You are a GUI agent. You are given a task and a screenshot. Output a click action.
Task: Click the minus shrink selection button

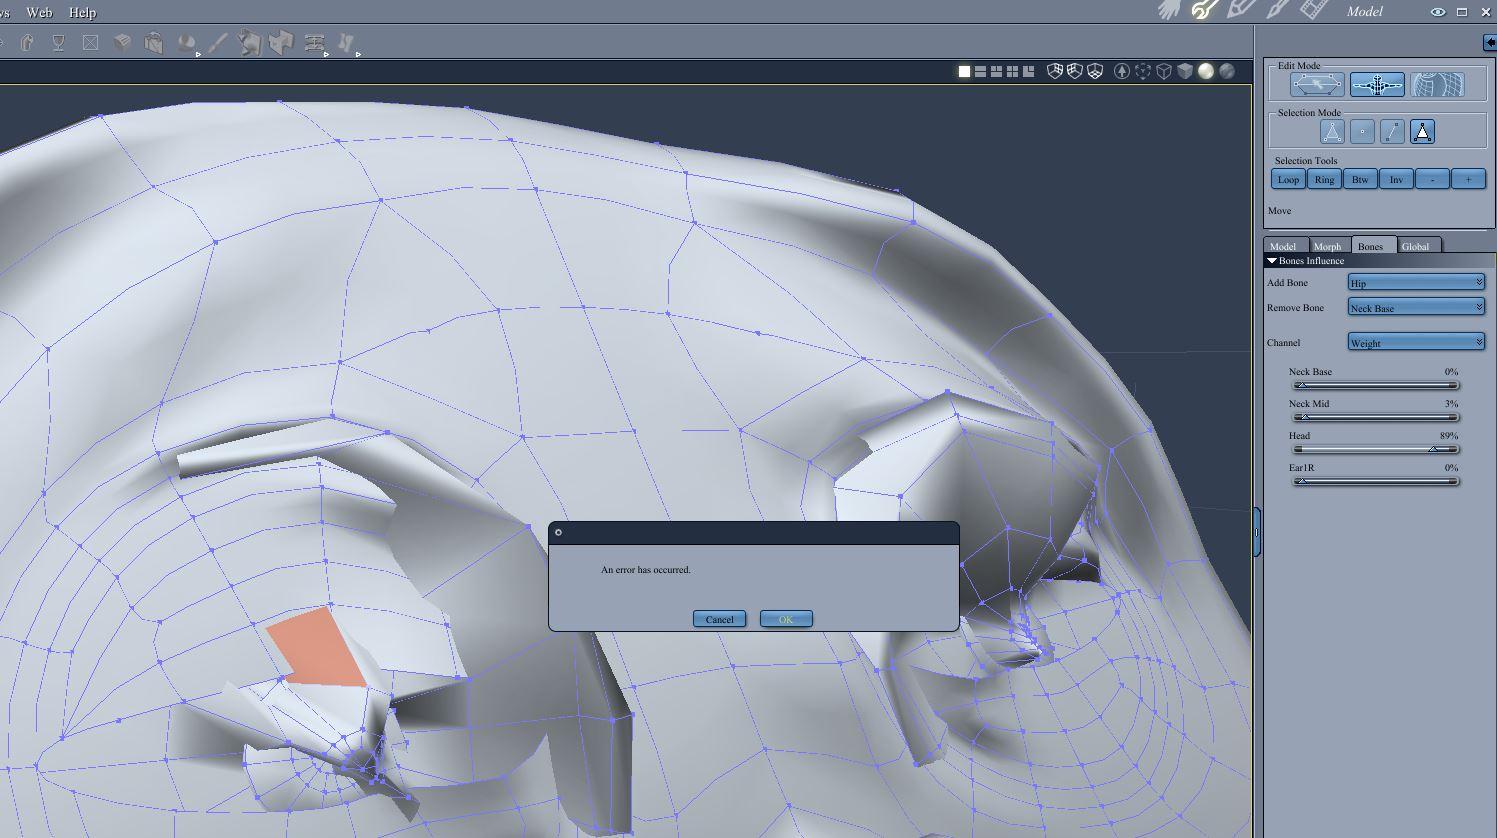coord(1432,180)
